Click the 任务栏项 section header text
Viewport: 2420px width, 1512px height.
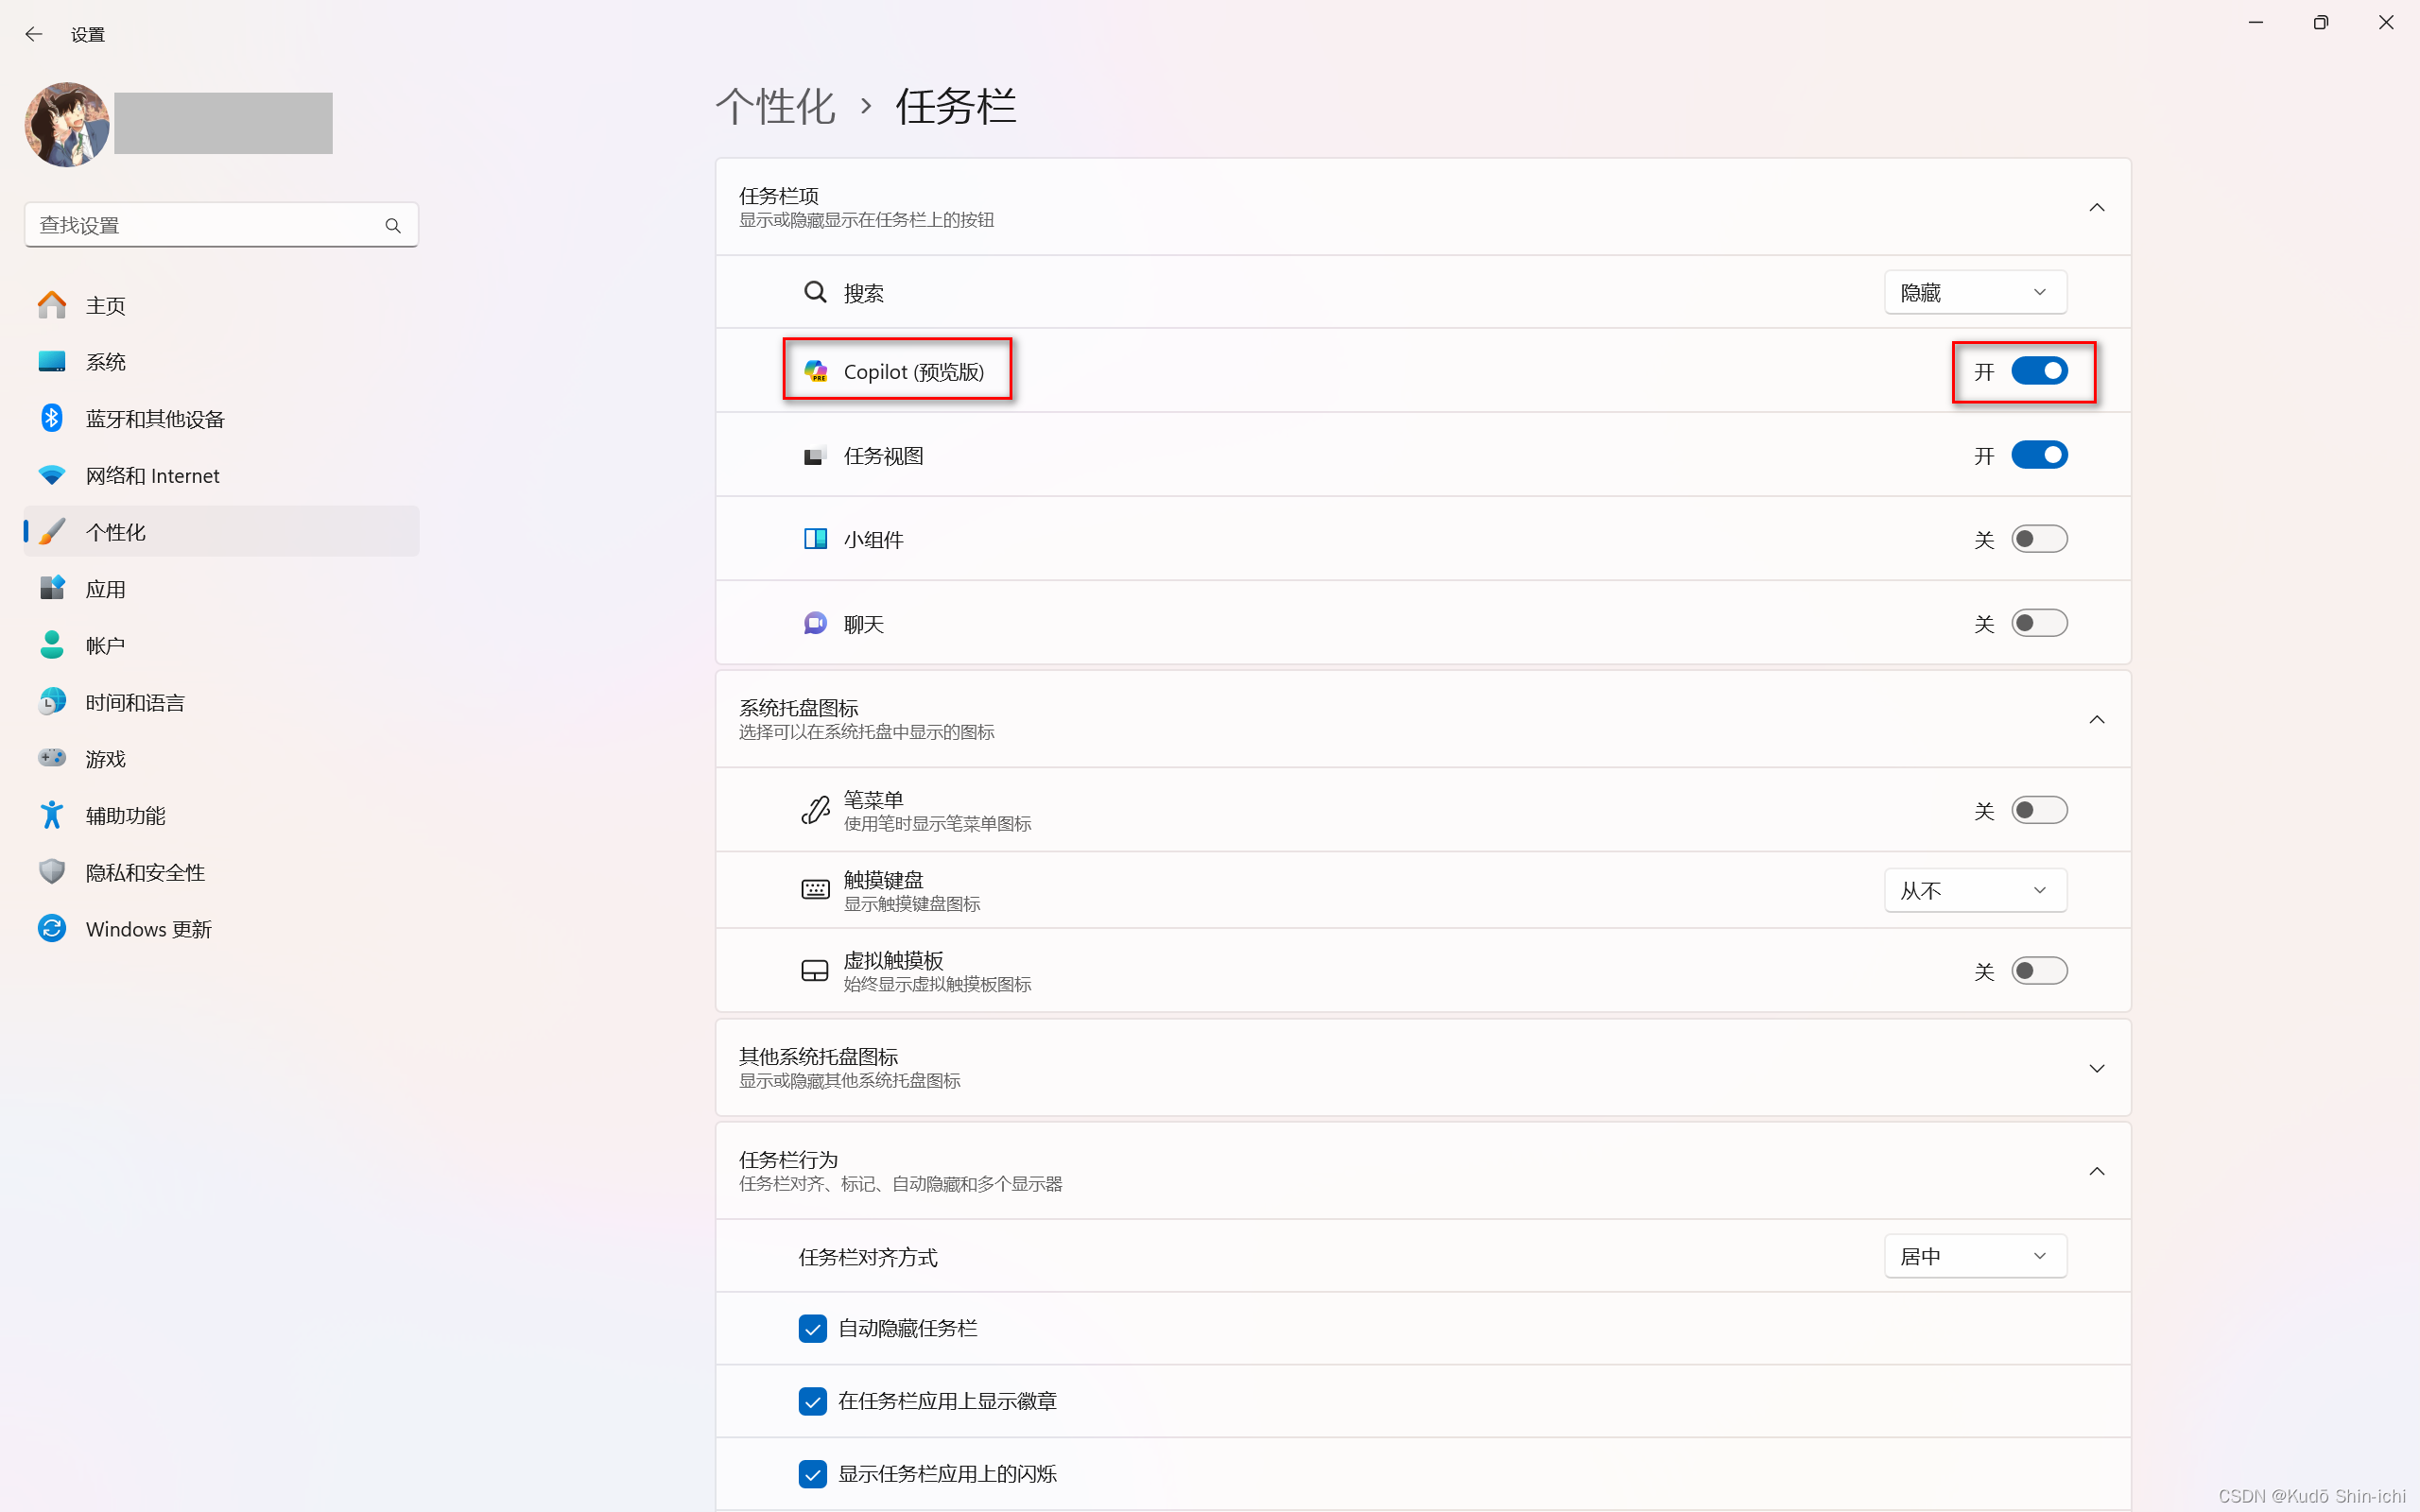779,196
